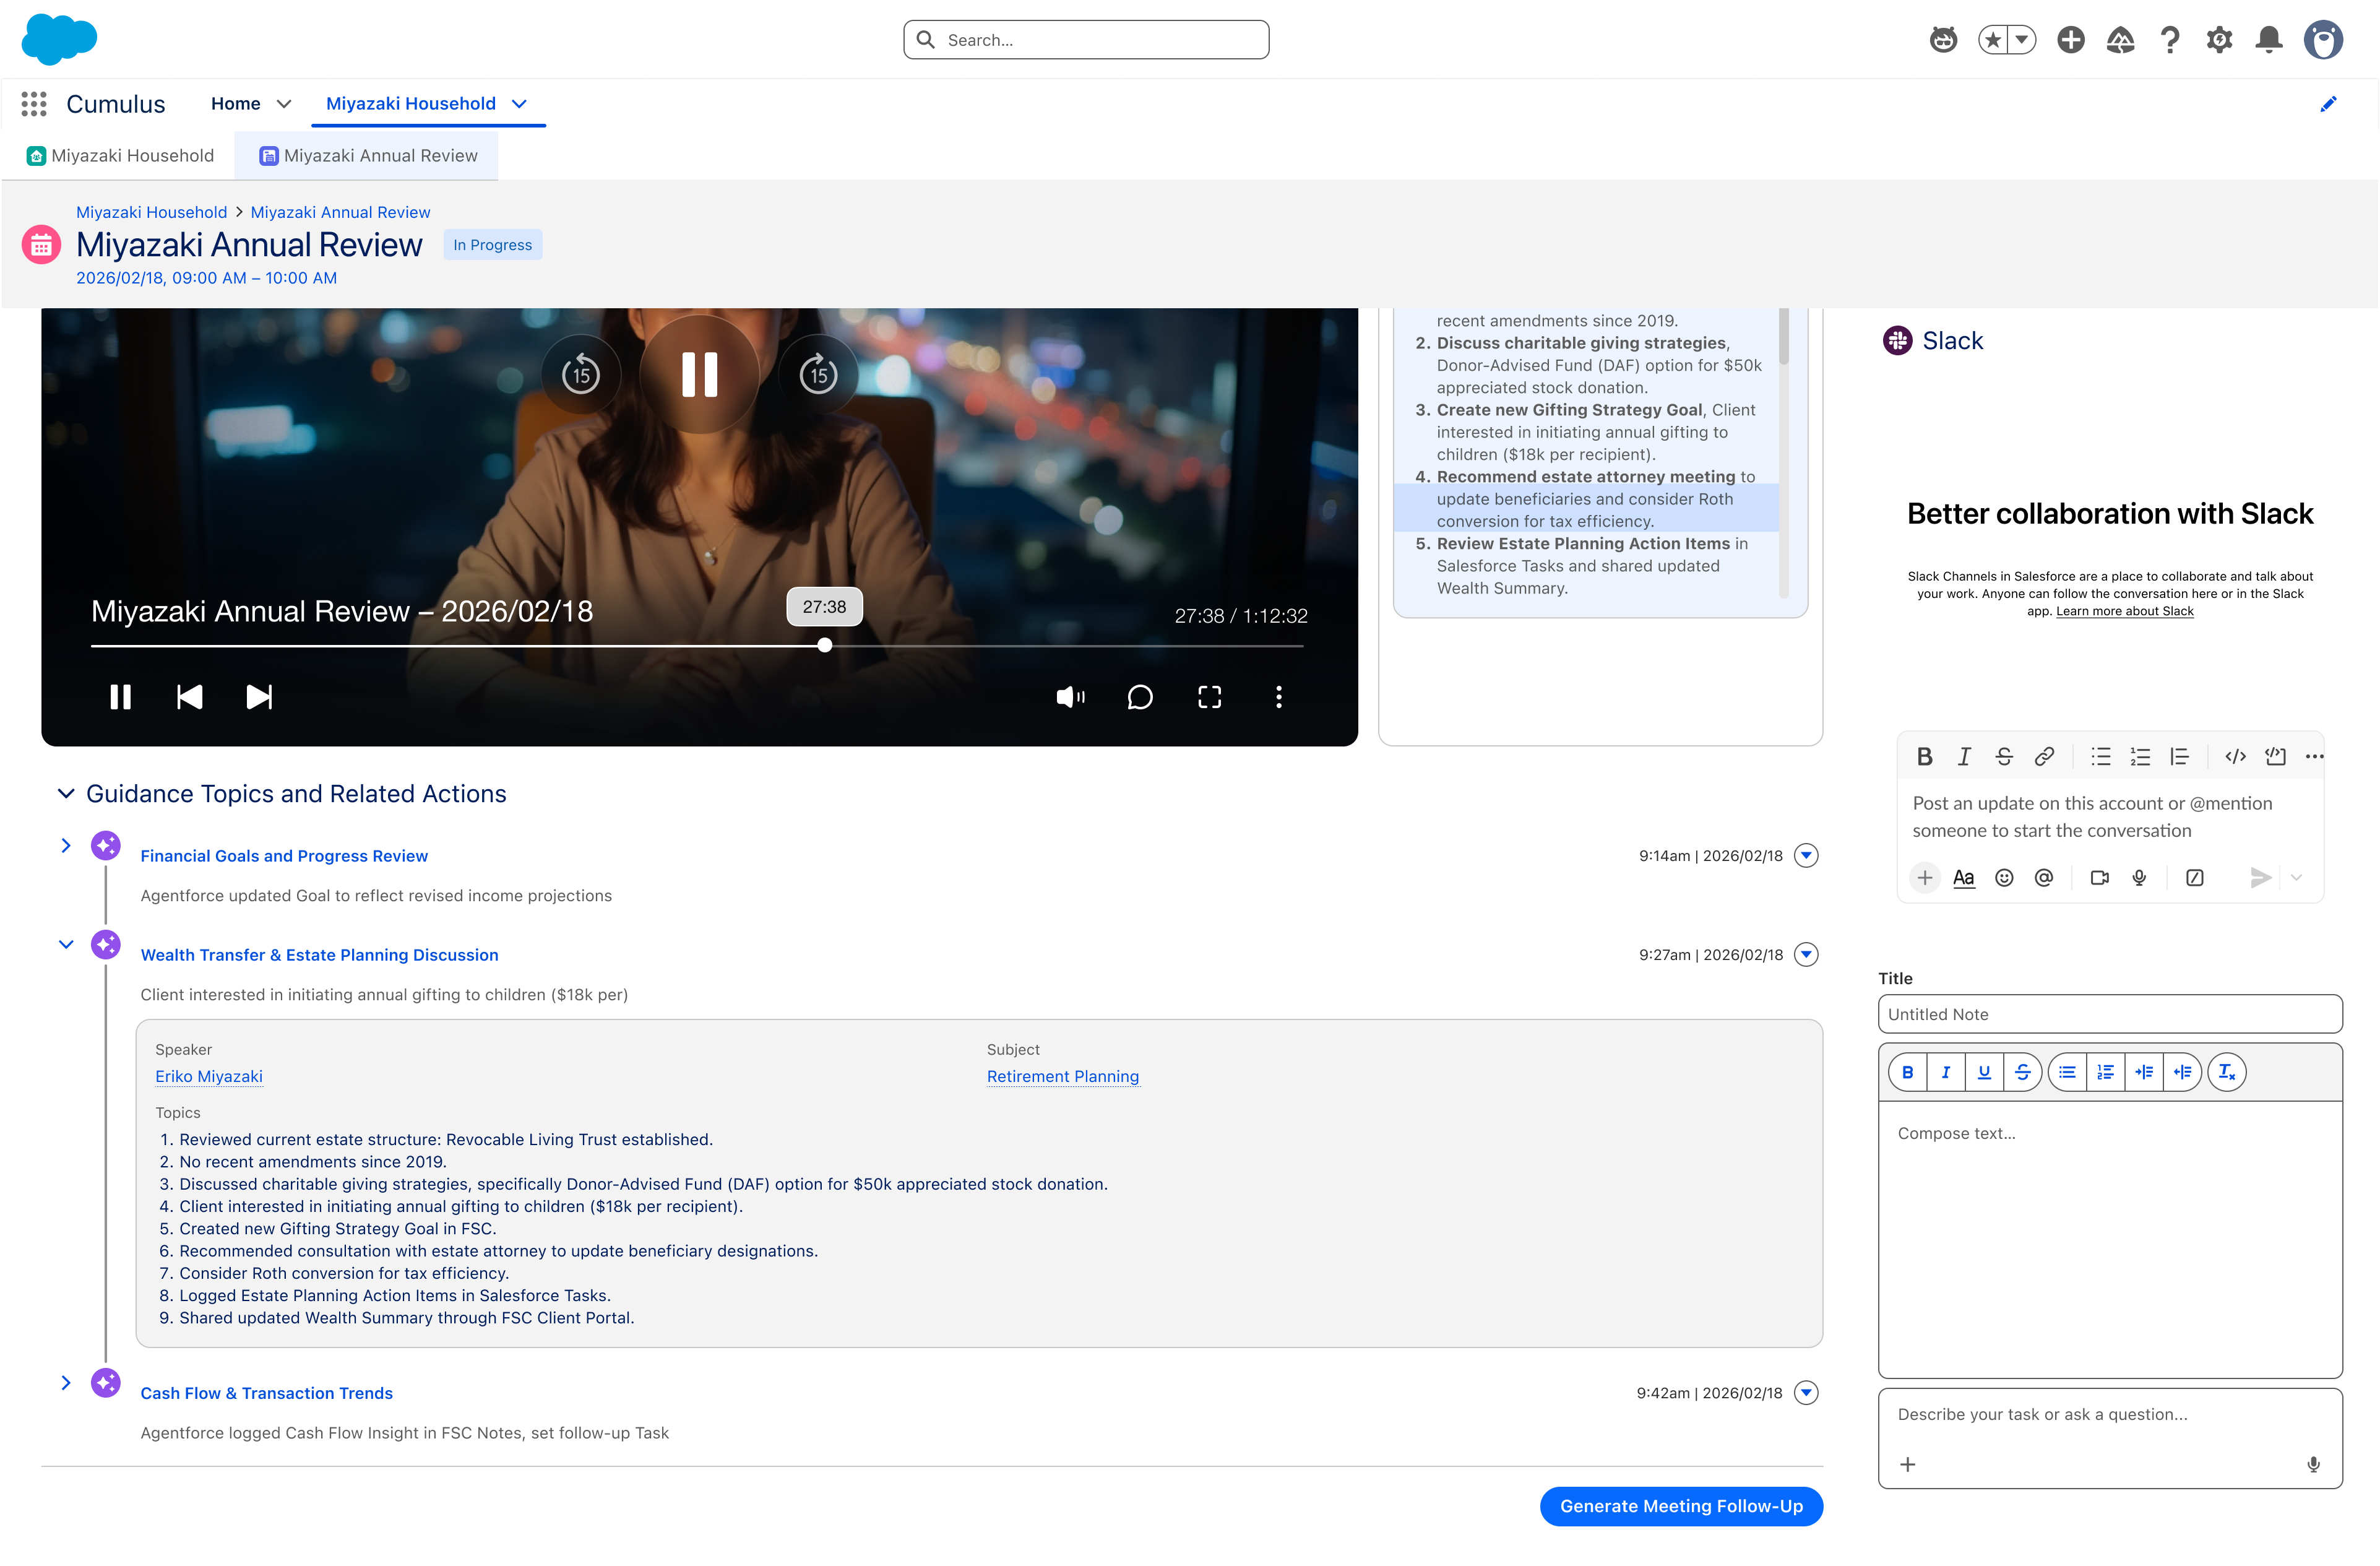The width and height of the screenshot is (2380, 1566).
Task: Collapse Guidance Topics and Related Actions section
Action: pyautogui.click(x=66, y=793)
